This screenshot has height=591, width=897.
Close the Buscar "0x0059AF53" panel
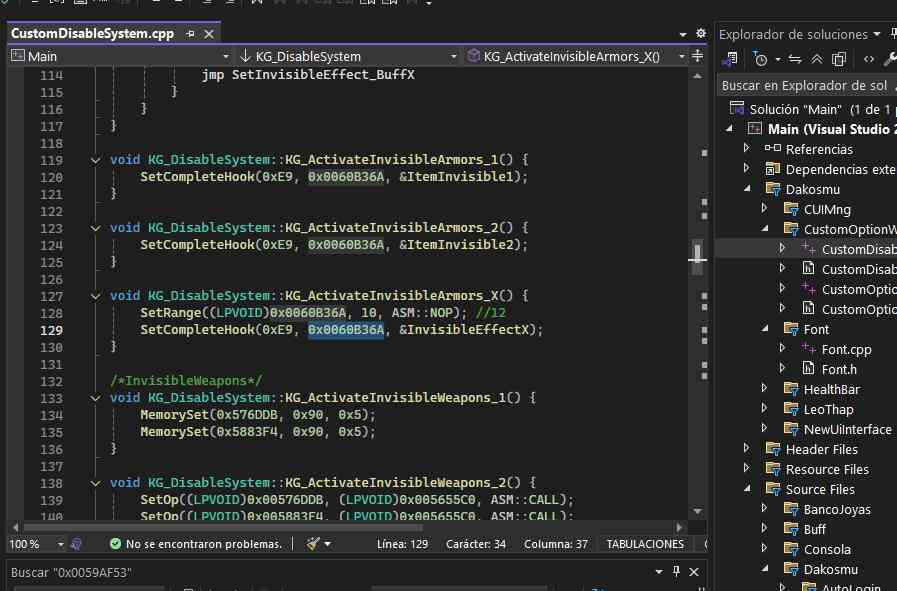[694, 572]
